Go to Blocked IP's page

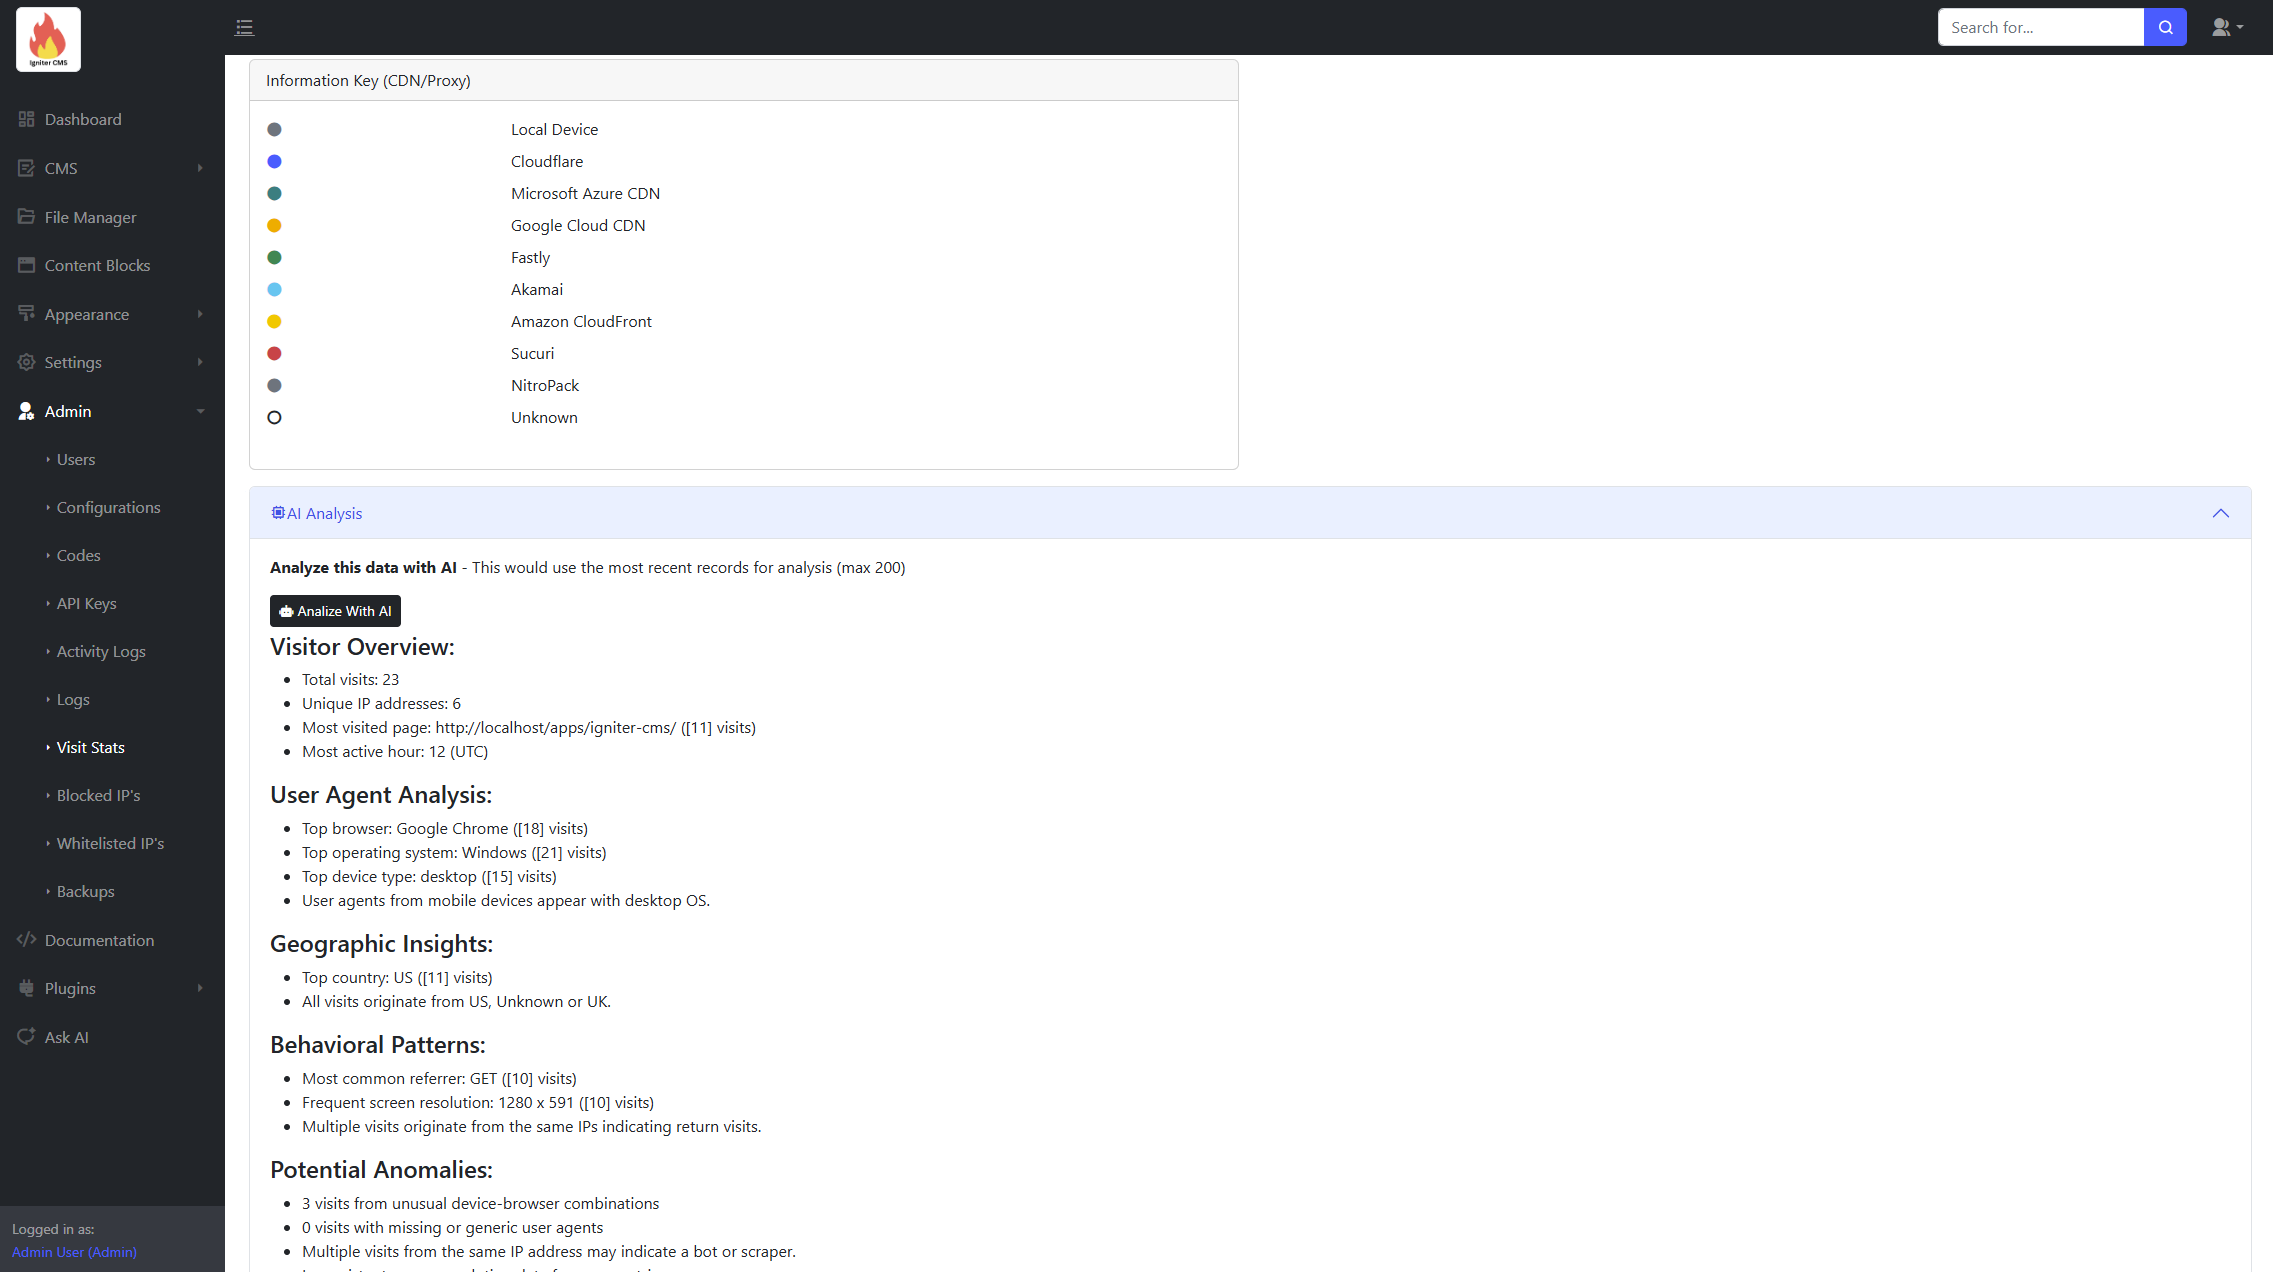pos(98,795)
